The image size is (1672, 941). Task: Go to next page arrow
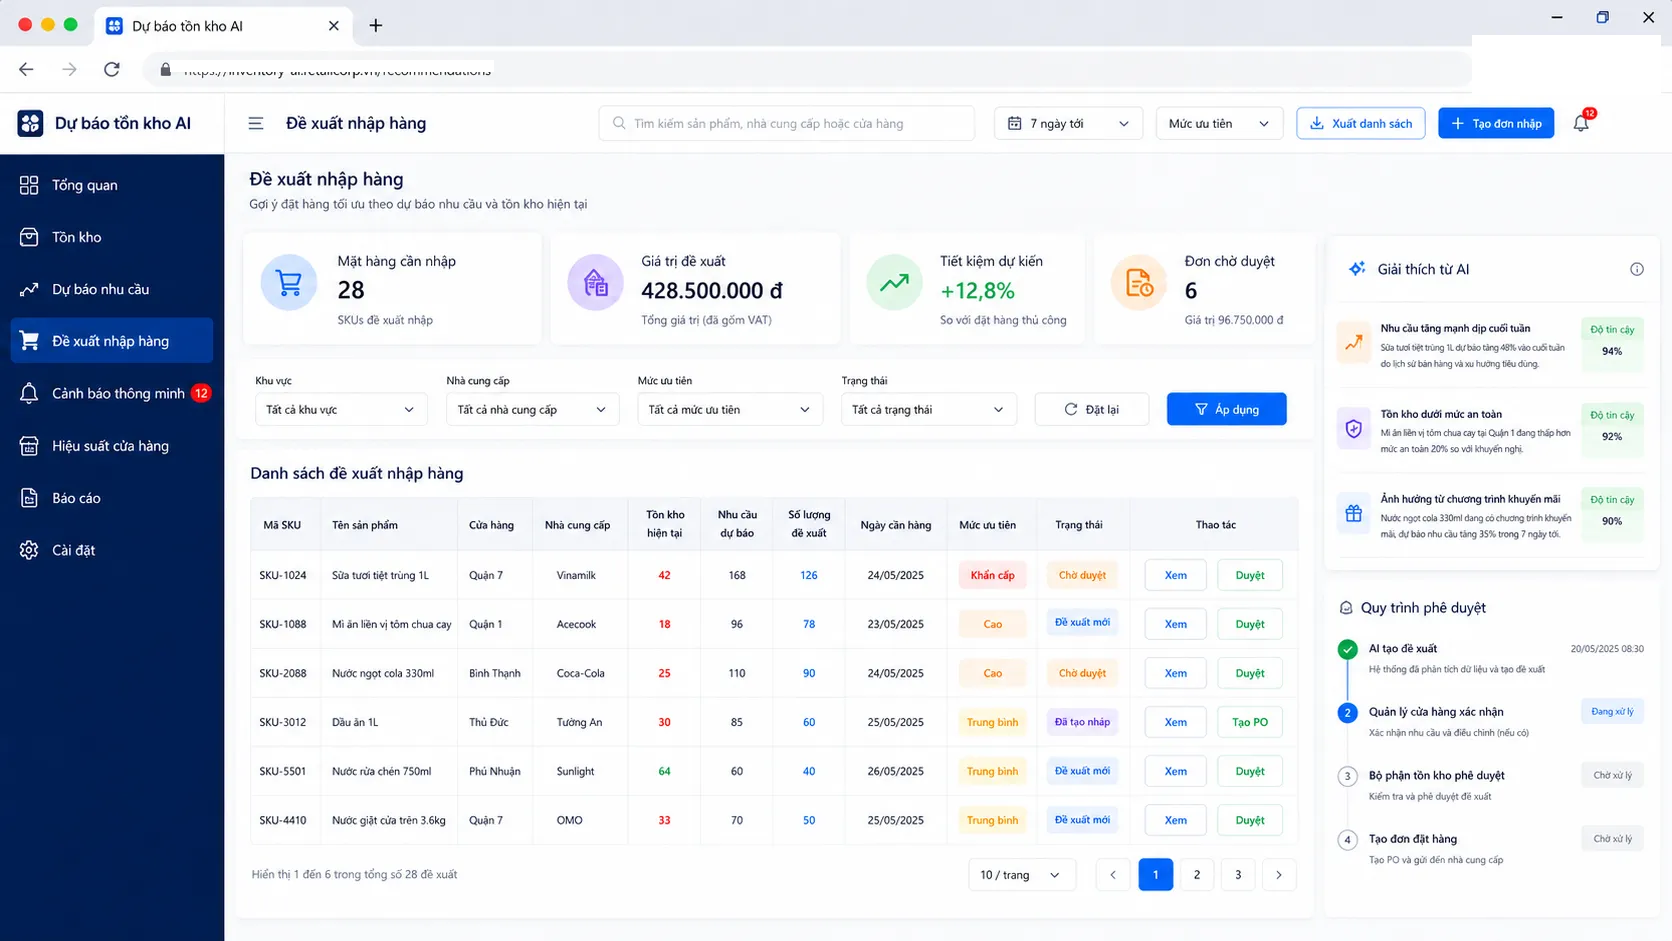pyautogui.click(x=1279, y=875)
